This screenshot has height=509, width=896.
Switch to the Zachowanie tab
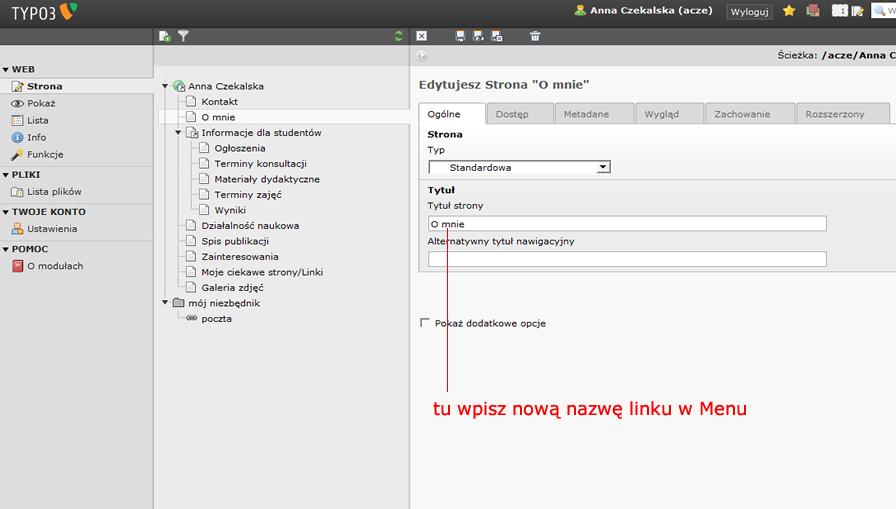[750, 114]
